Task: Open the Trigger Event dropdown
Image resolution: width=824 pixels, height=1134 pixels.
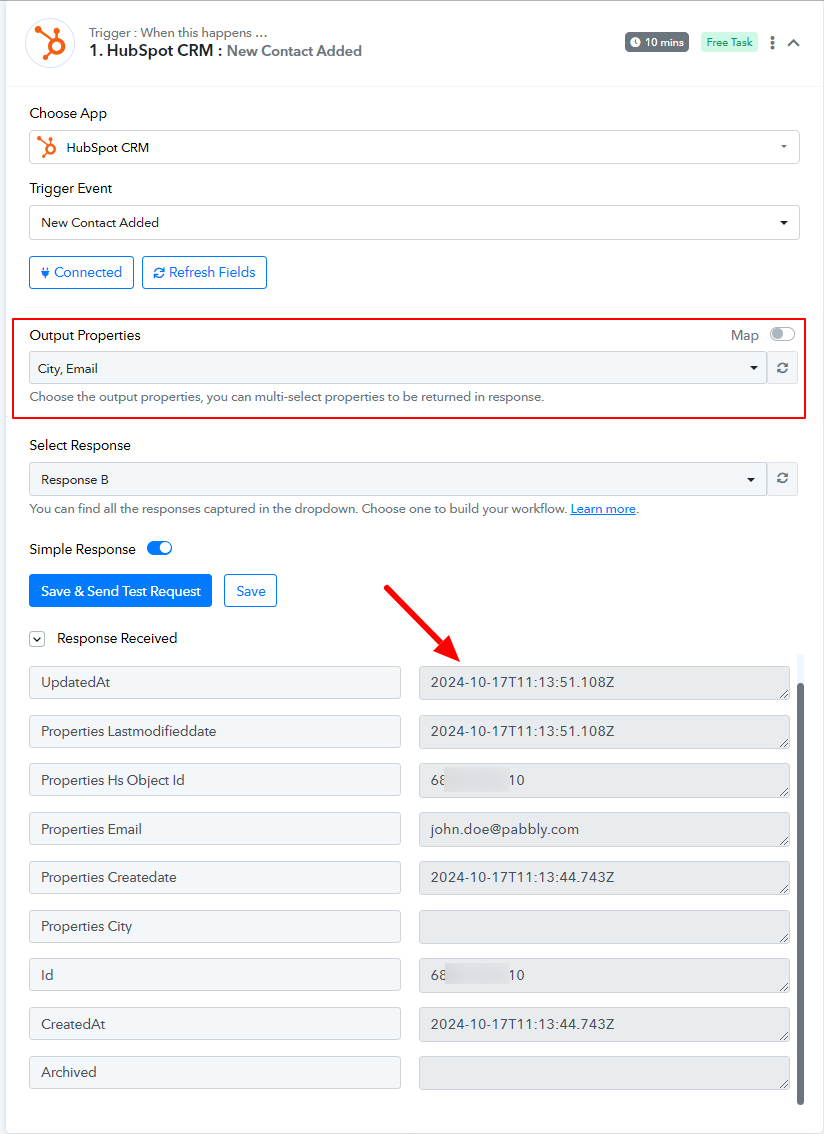Action: pyautogui.click(x=415, y=222)
